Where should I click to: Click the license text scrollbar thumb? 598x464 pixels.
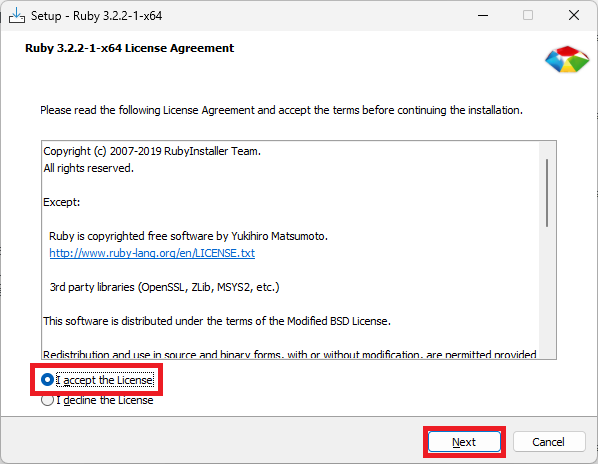coord(547,193)
